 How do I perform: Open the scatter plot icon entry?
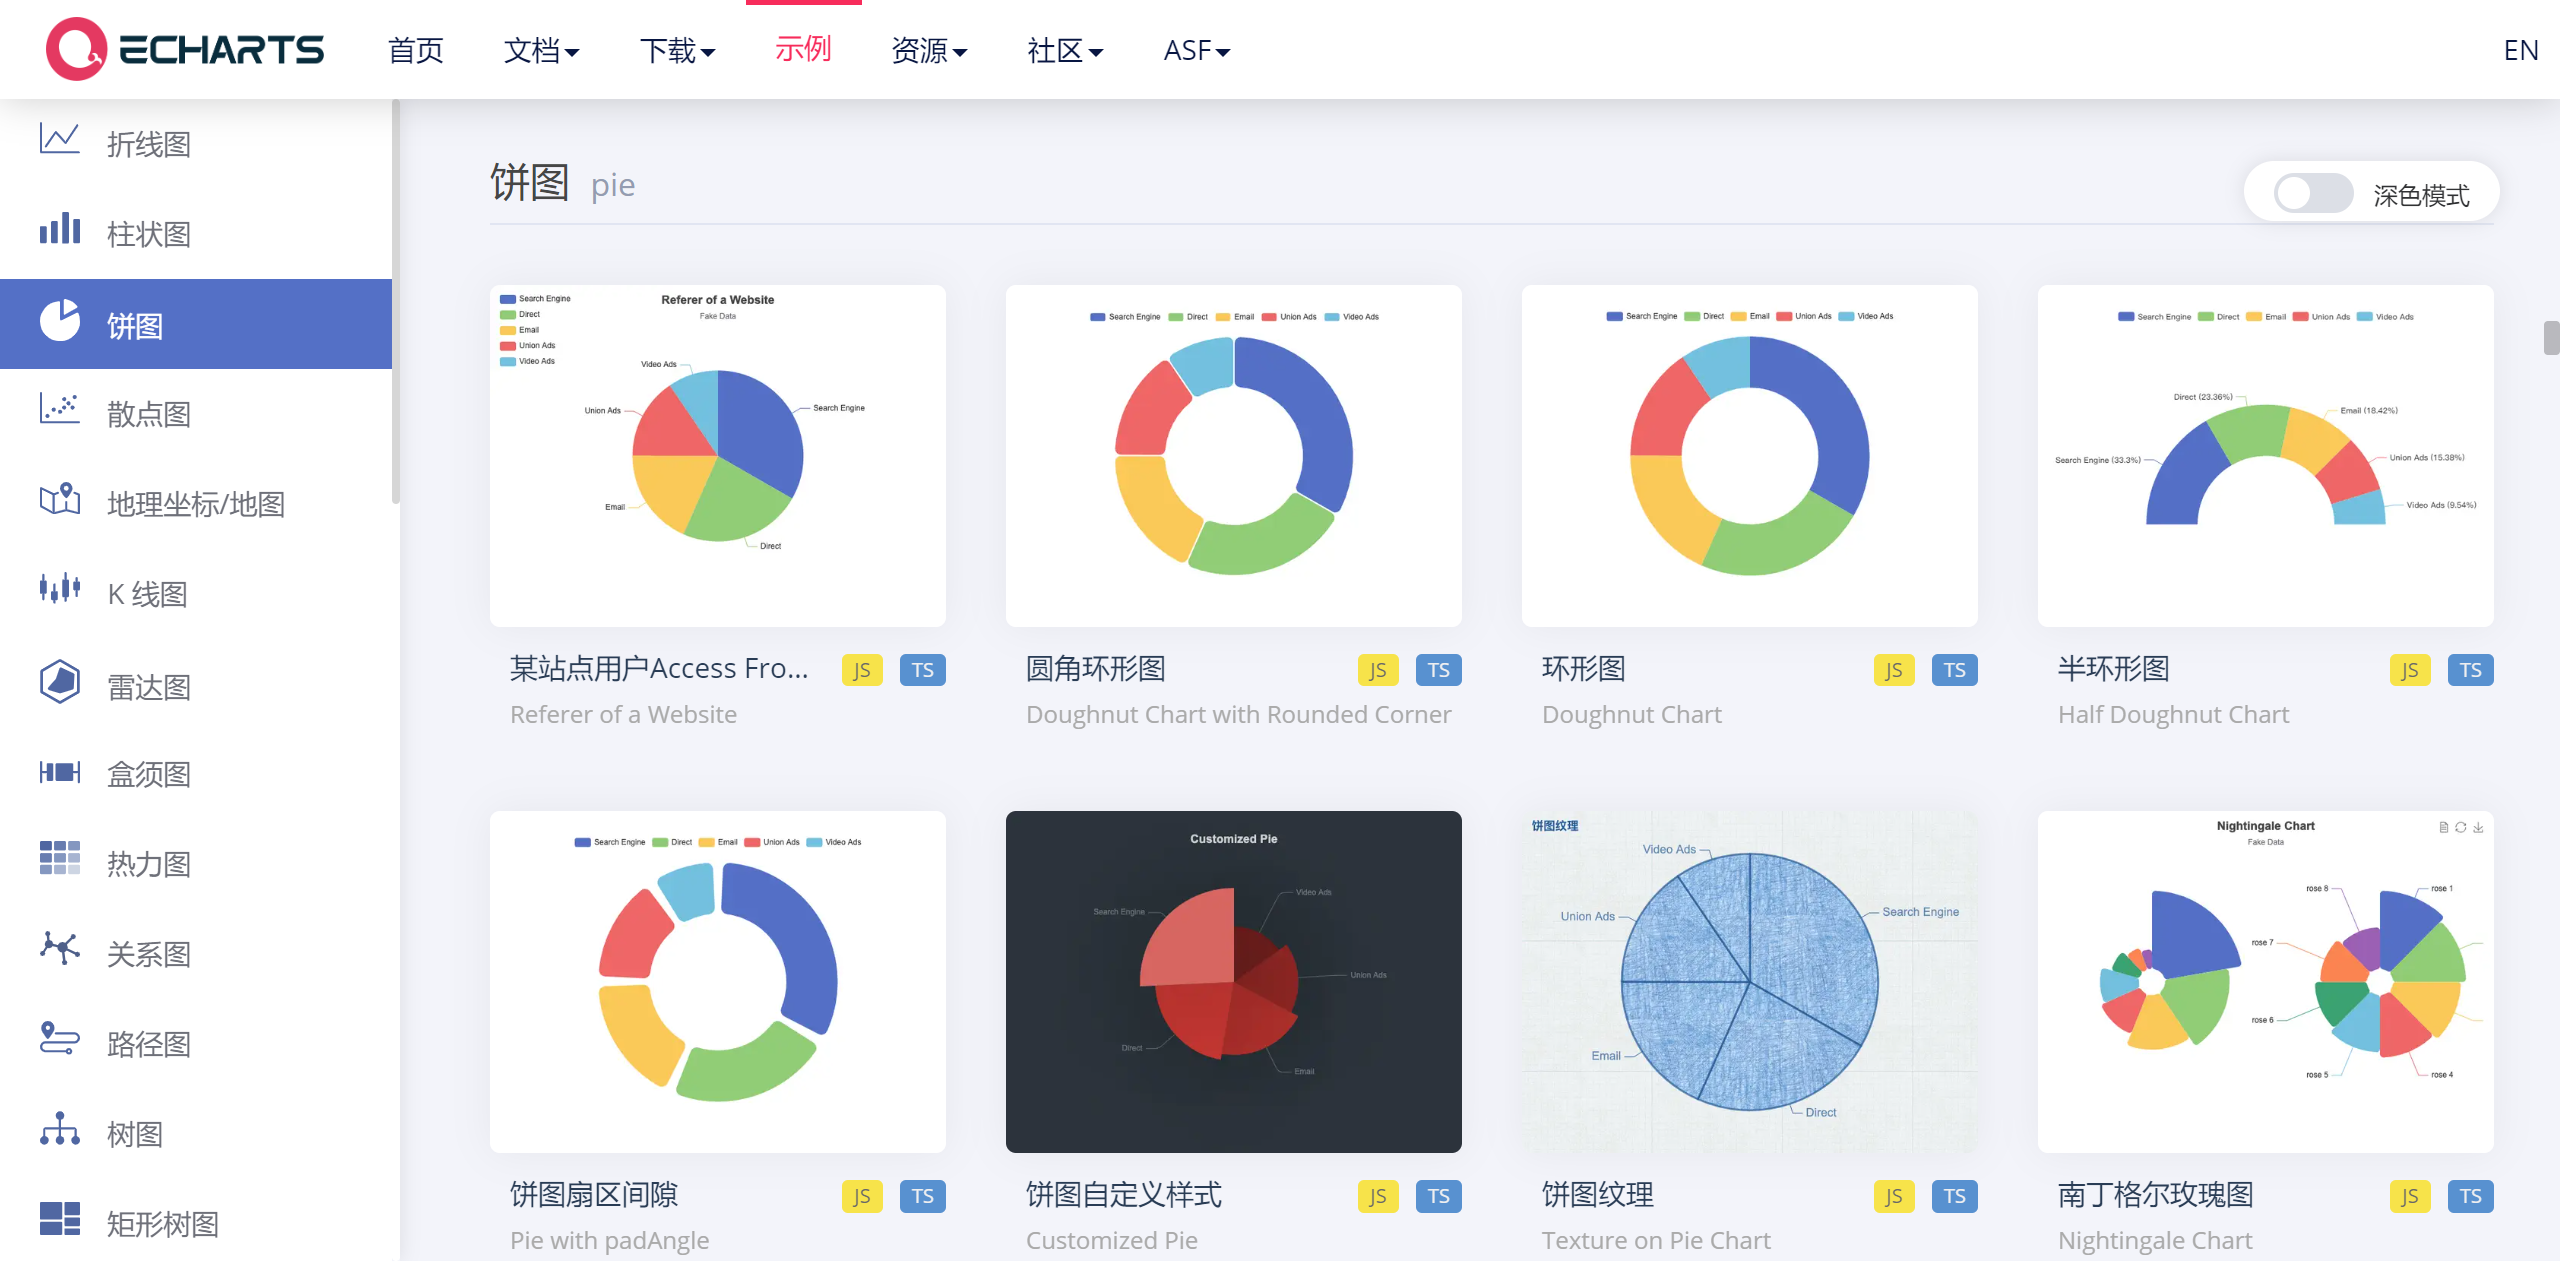click(x=60, y=409)
